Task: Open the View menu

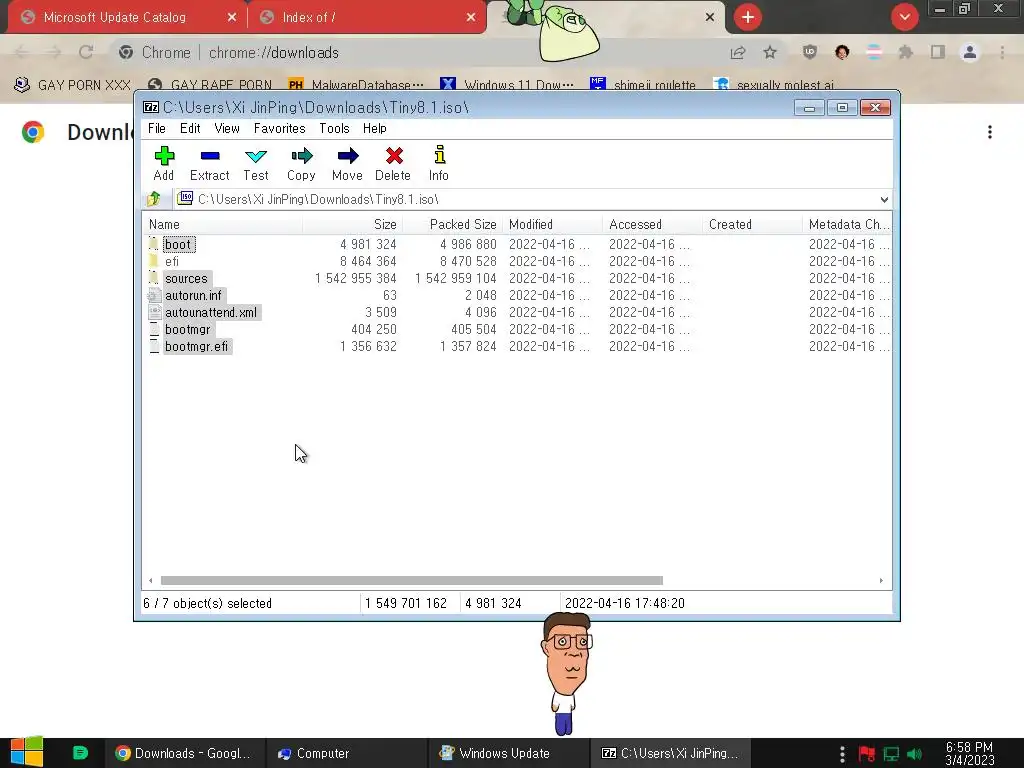Action: pyautogui.click(x=227, y=128)
